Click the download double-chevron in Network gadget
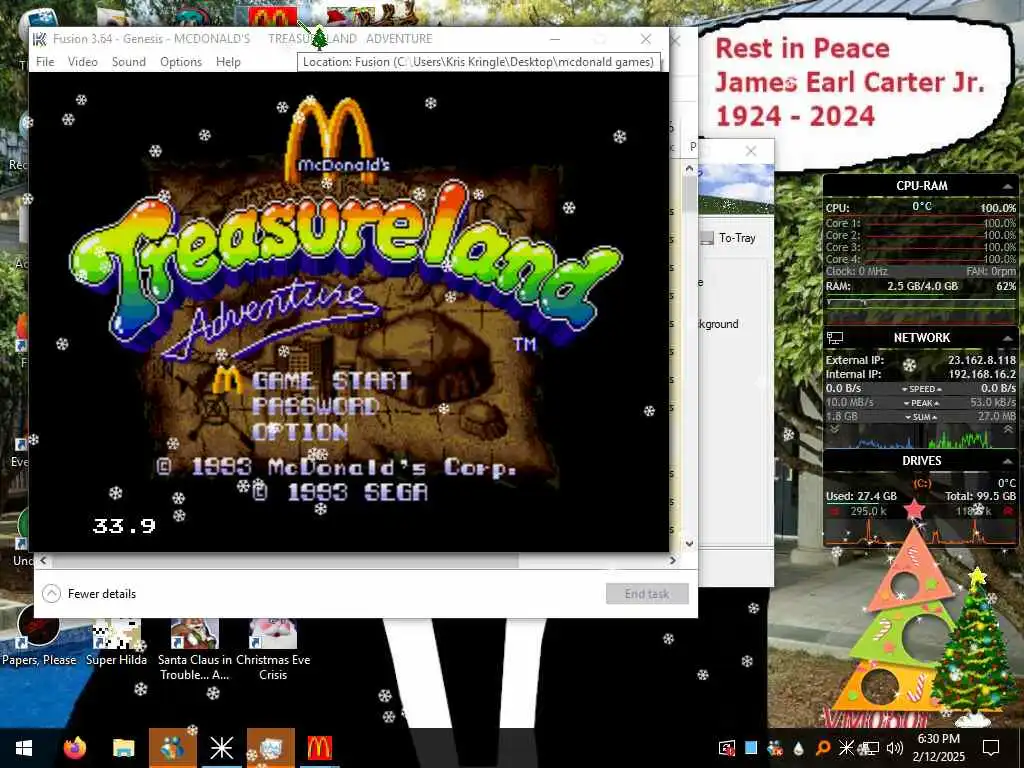Viewport: 1024px width, 768px height. coord(834,429)
